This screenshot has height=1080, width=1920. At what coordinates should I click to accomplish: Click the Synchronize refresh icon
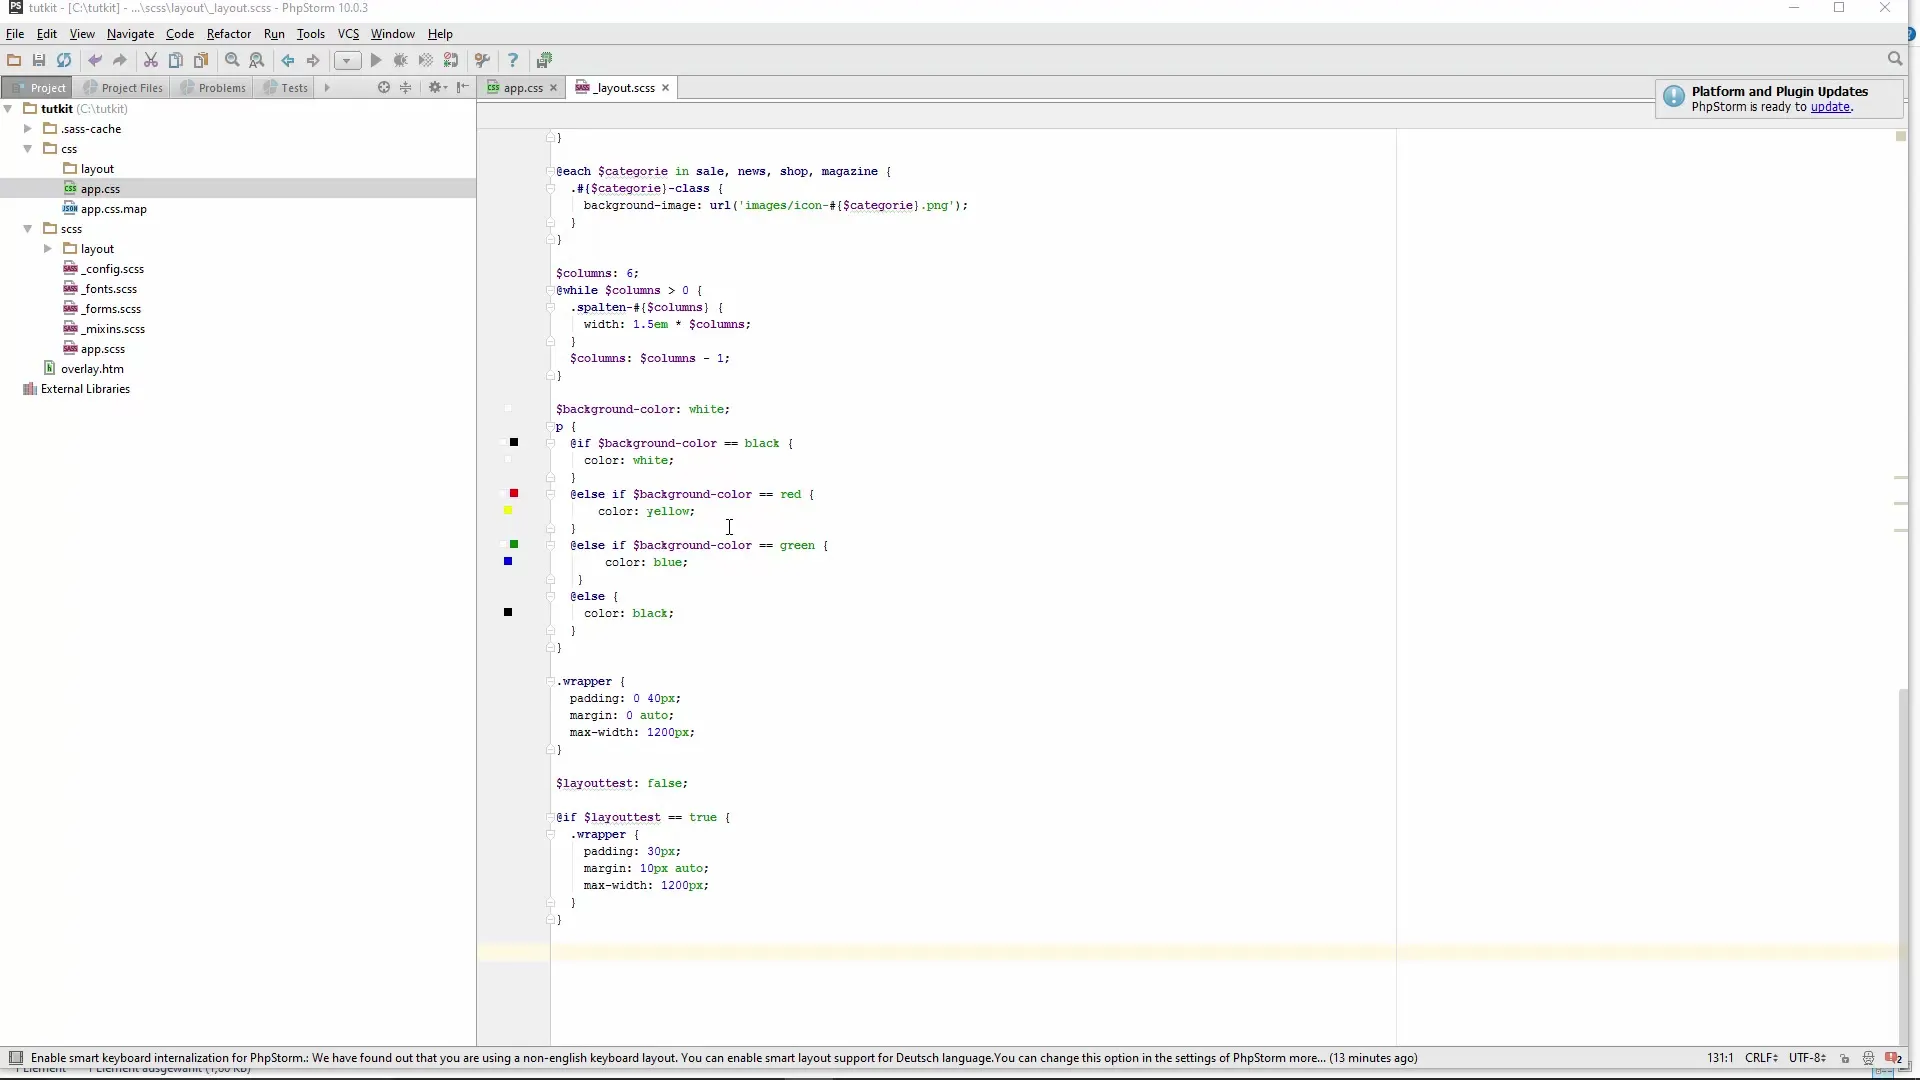(x=64, y=61)
